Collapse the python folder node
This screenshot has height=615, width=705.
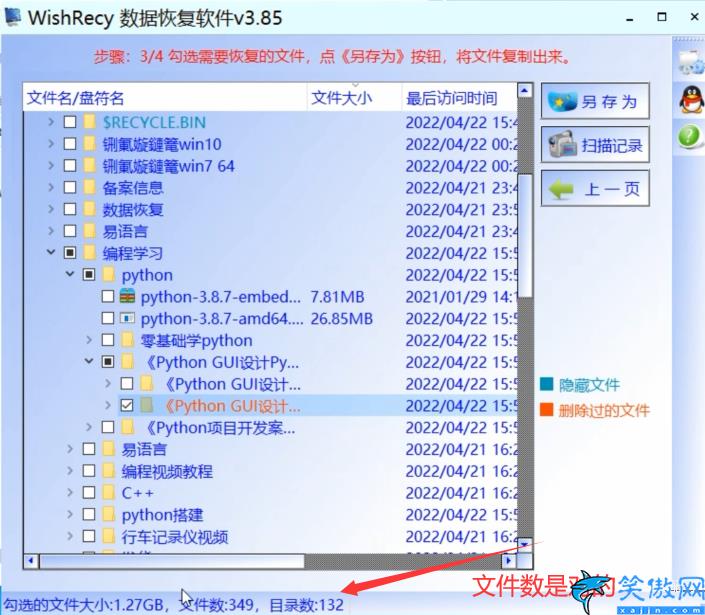pyautogui.click(x=70, y=274)
